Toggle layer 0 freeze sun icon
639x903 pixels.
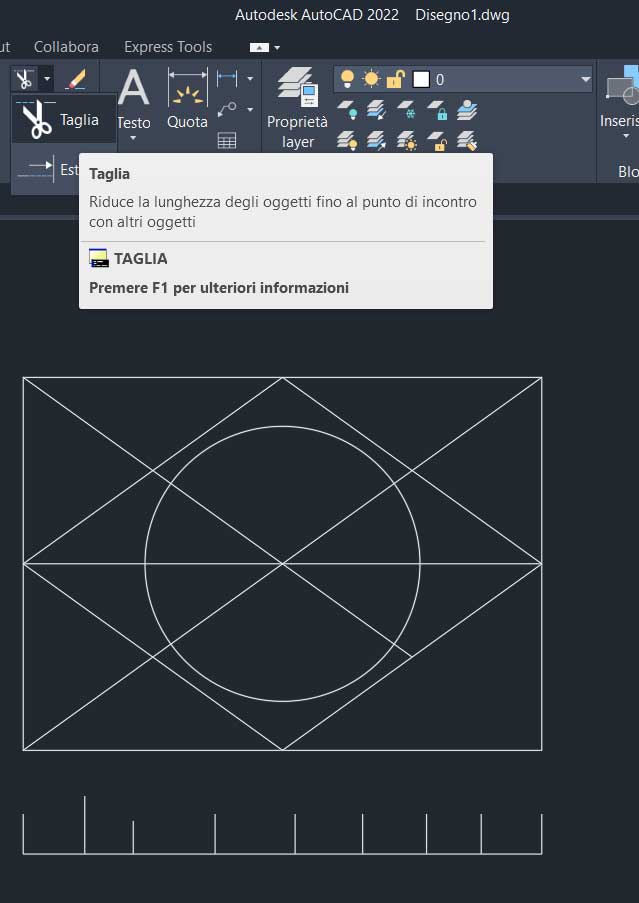point(371,79)
